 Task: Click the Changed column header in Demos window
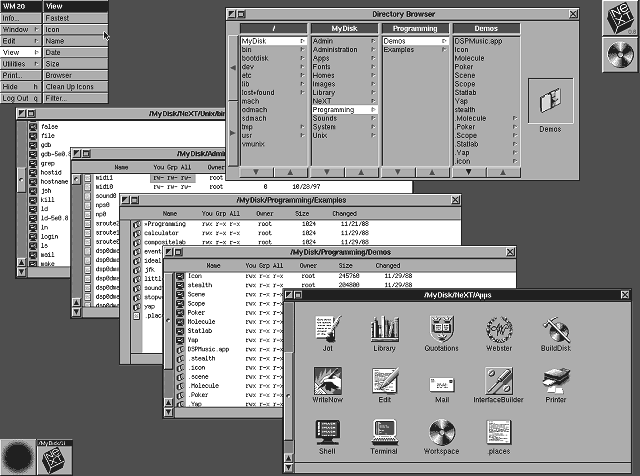pos(388,265)
